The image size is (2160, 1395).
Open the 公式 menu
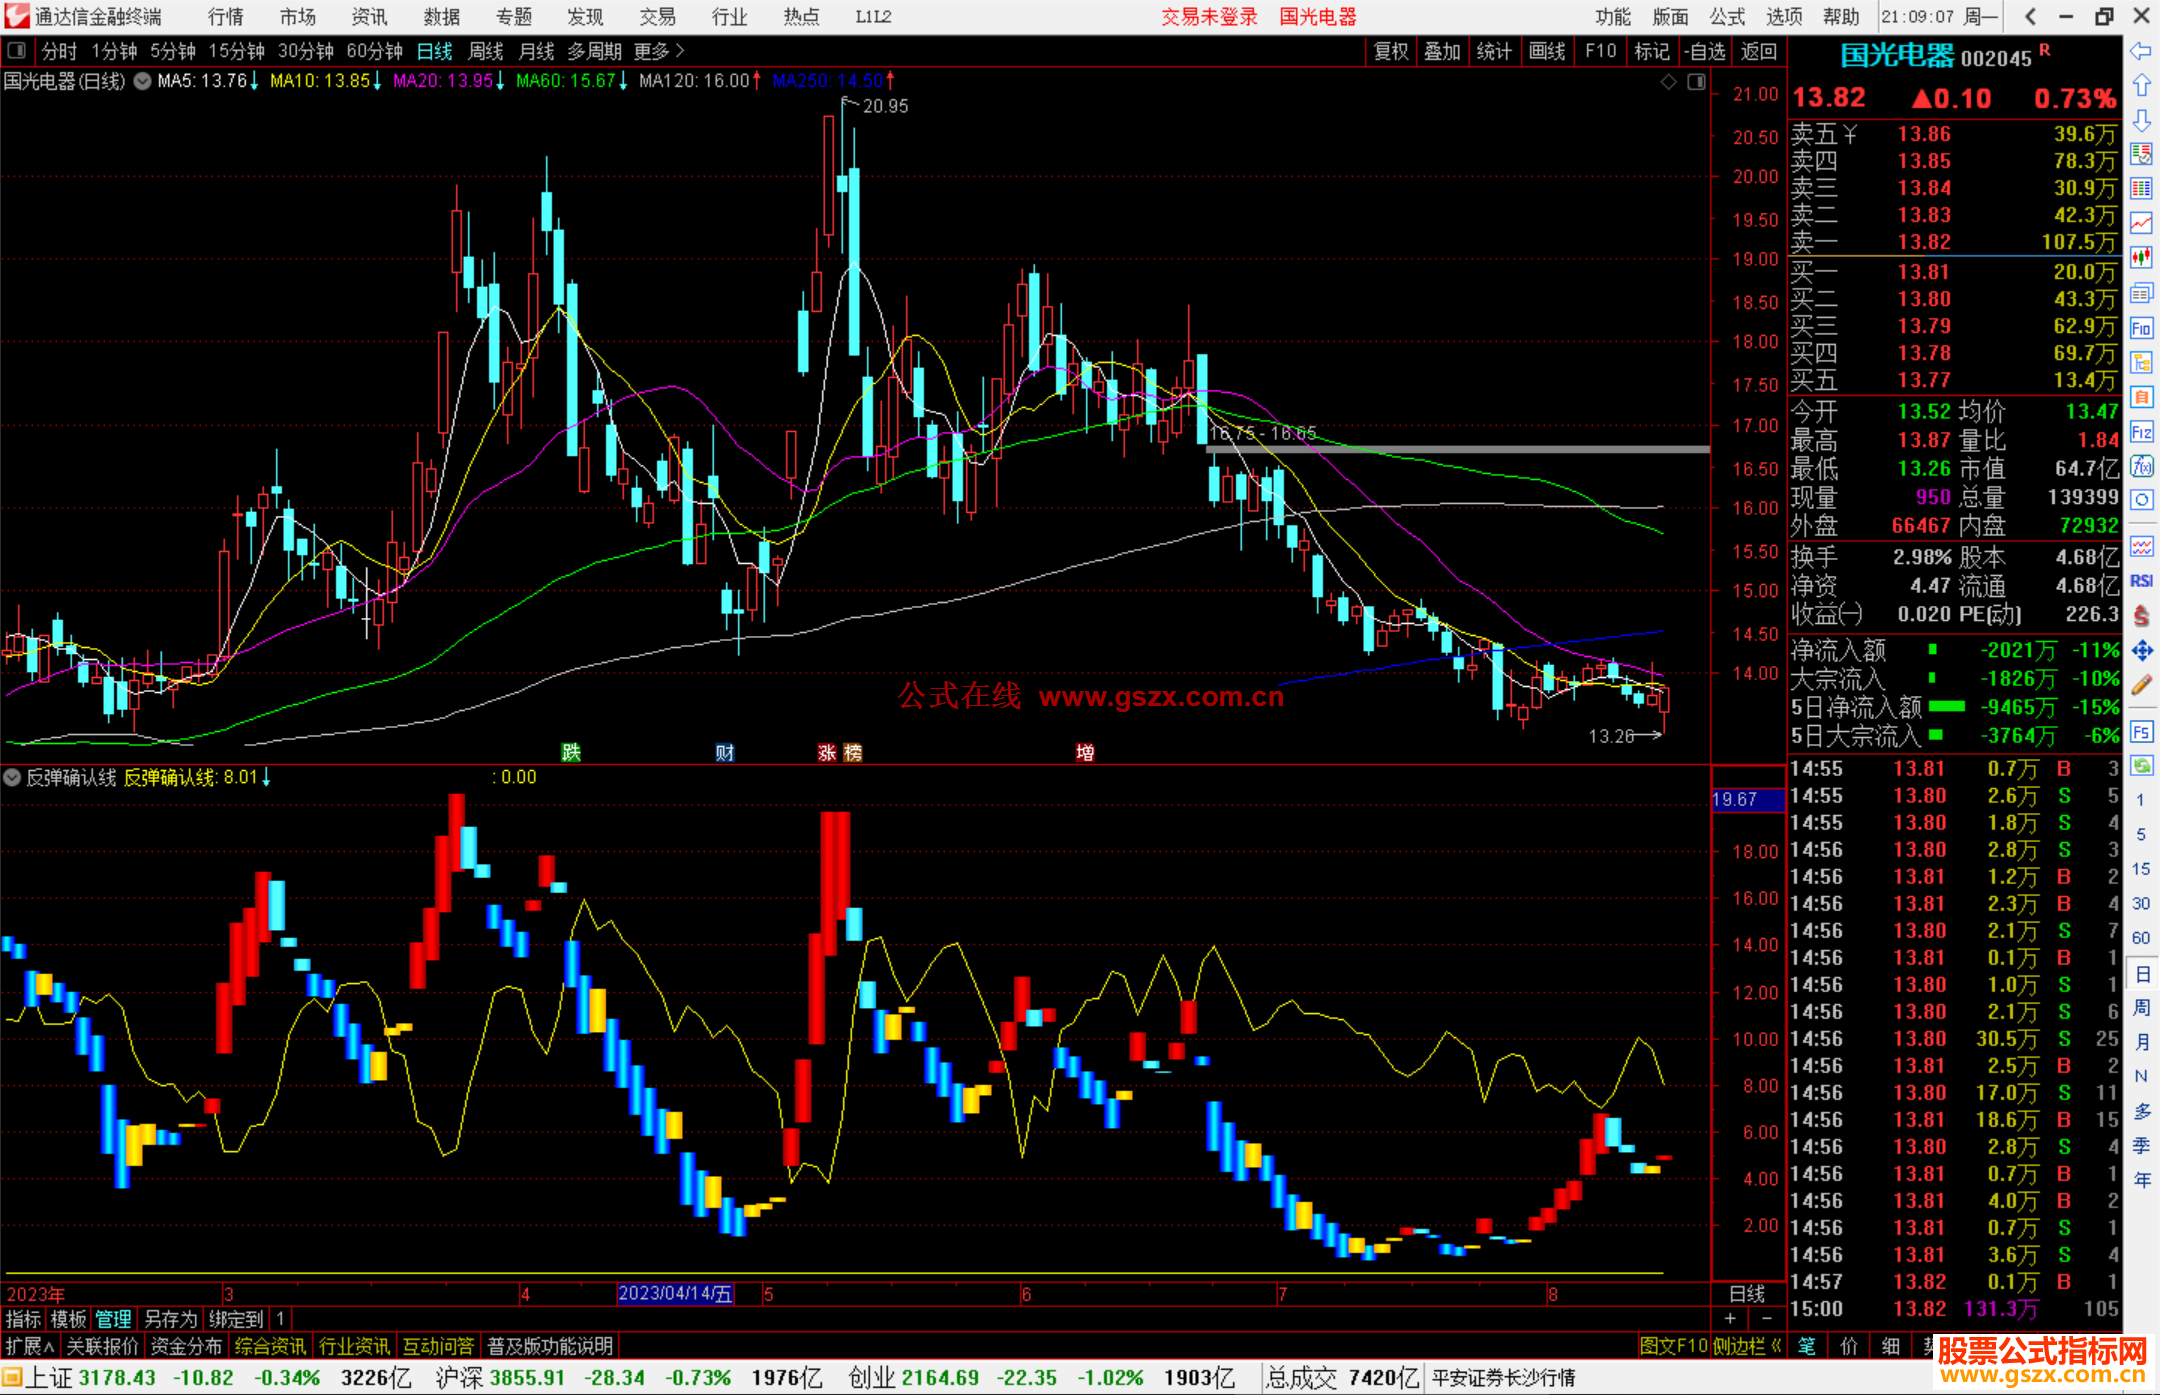tap(1727, 17)
